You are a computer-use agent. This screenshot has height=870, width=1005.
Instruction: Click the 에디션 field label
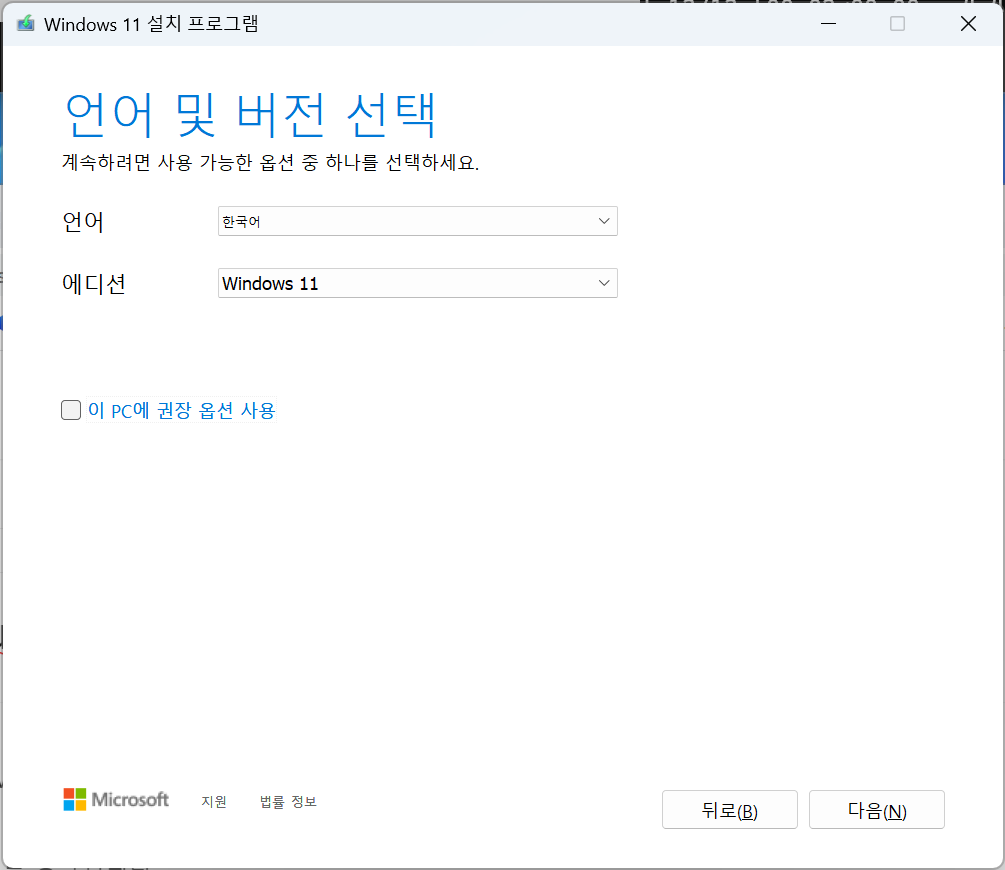tap(94, 283)
